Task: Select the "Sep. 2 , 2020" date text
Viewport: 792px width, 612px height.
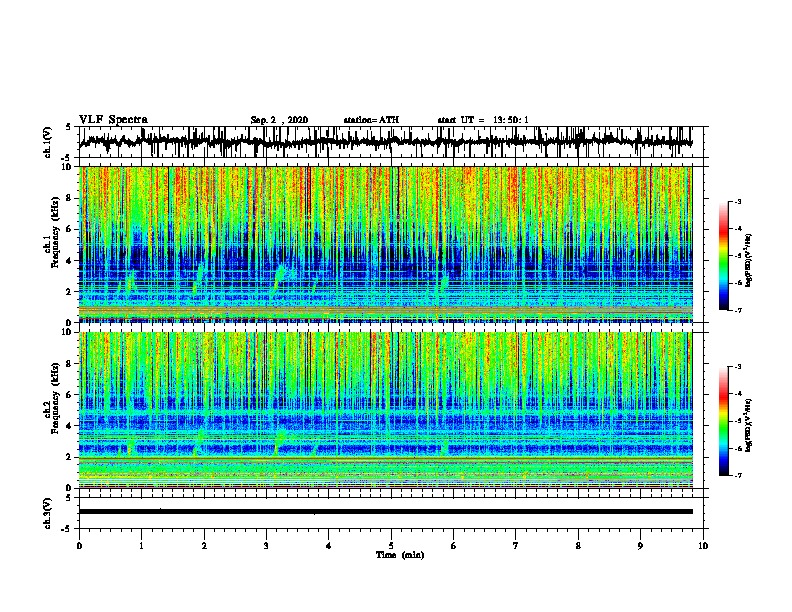Action: point(279,120)
